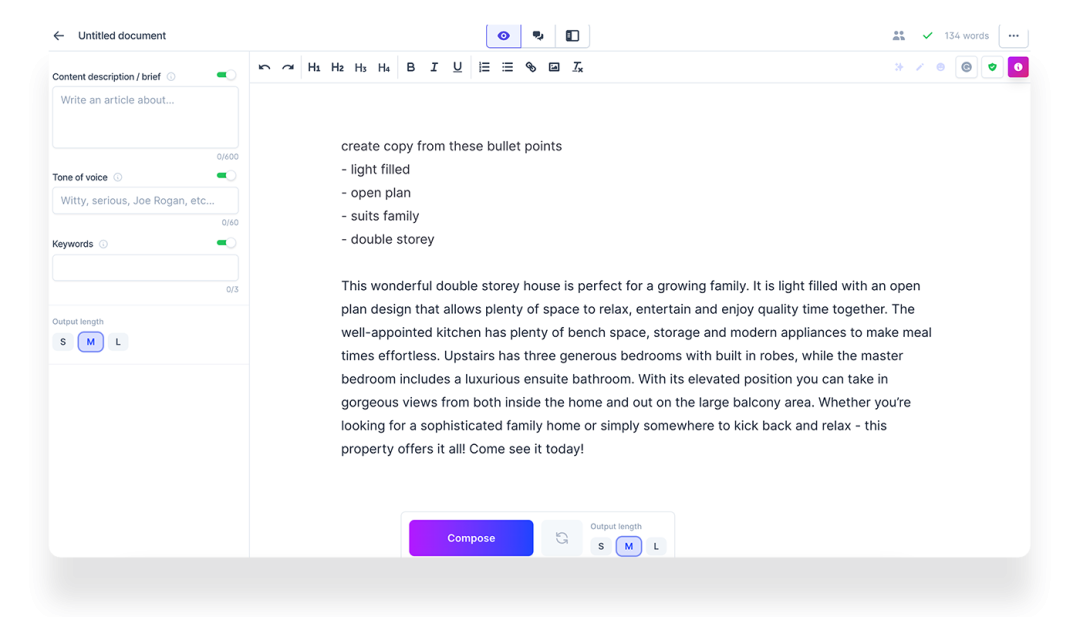Switch to the eye preview mode
Viewport: 1080px width, 617px height.
click(x=503, y=36)
